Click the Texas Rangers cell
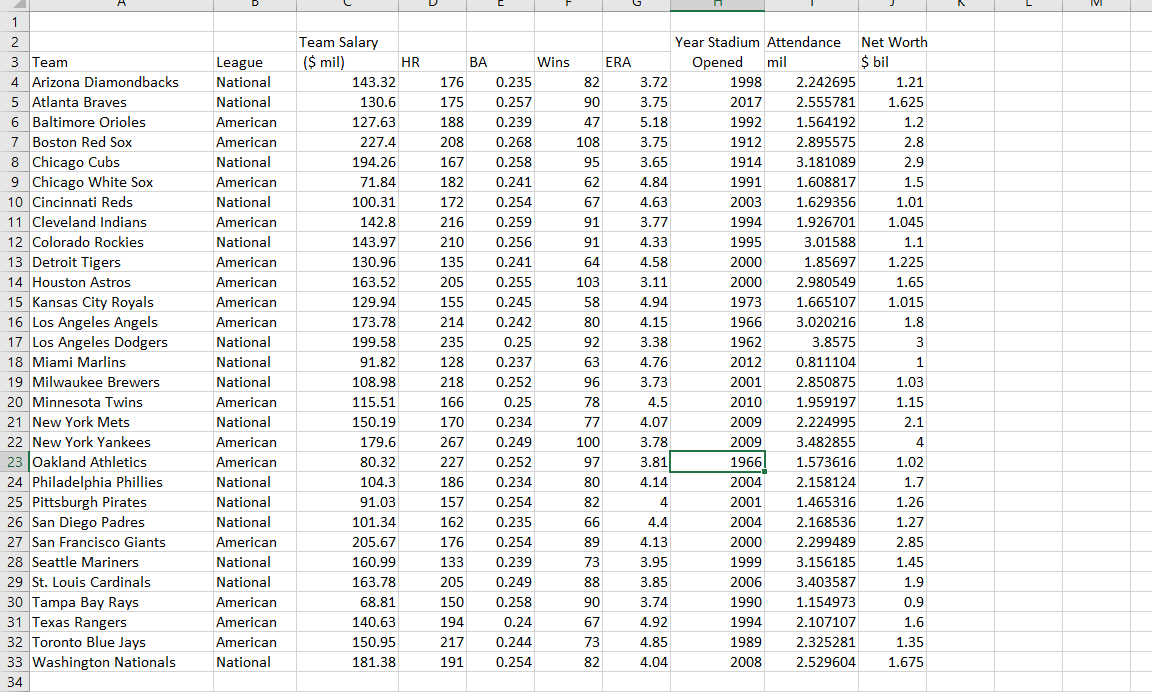 pyautogui.click(x=121, y=622)
